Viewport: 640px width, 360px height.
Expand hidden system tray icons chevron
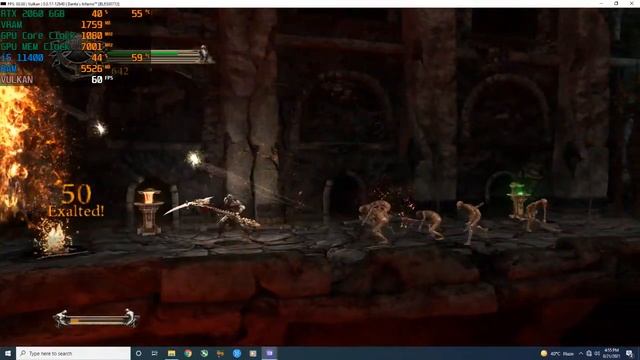(x=581, y=353)
